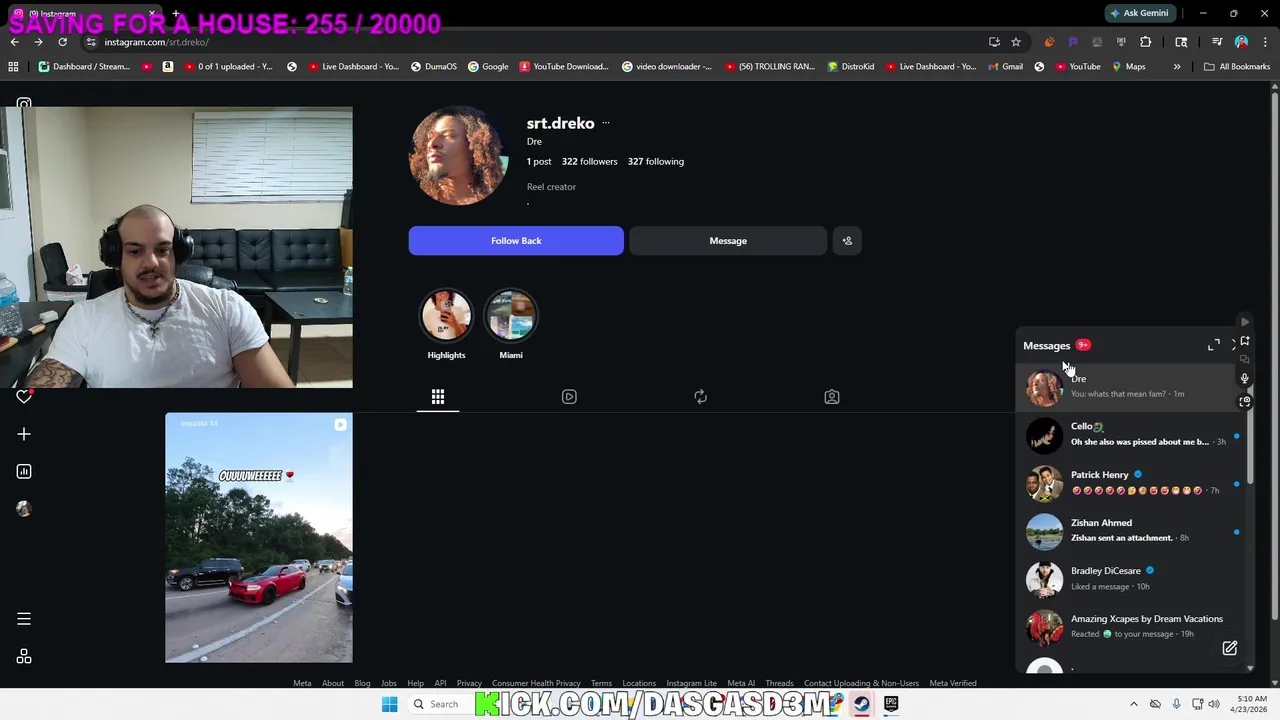Install app icon in address bar

point(994,42)
